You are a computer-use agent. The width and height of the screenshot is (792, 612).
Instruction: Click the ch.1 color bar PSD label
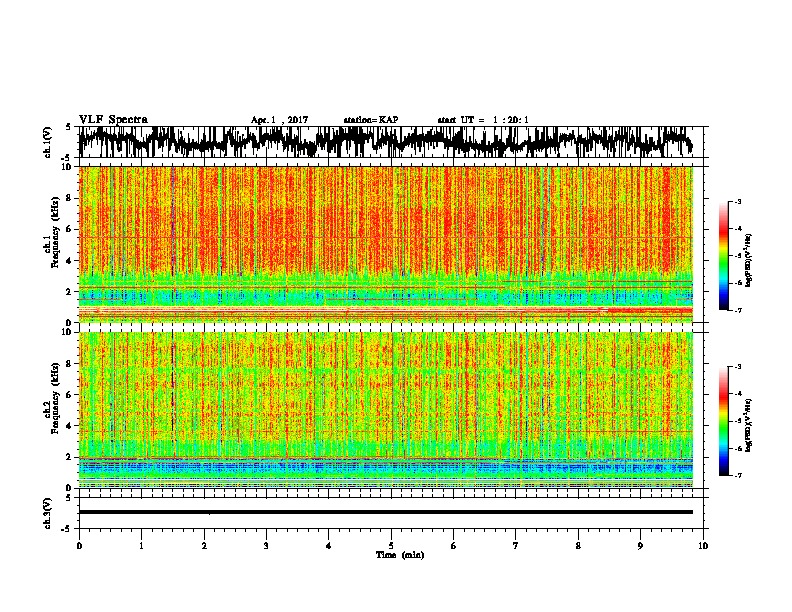coord(749,260)
